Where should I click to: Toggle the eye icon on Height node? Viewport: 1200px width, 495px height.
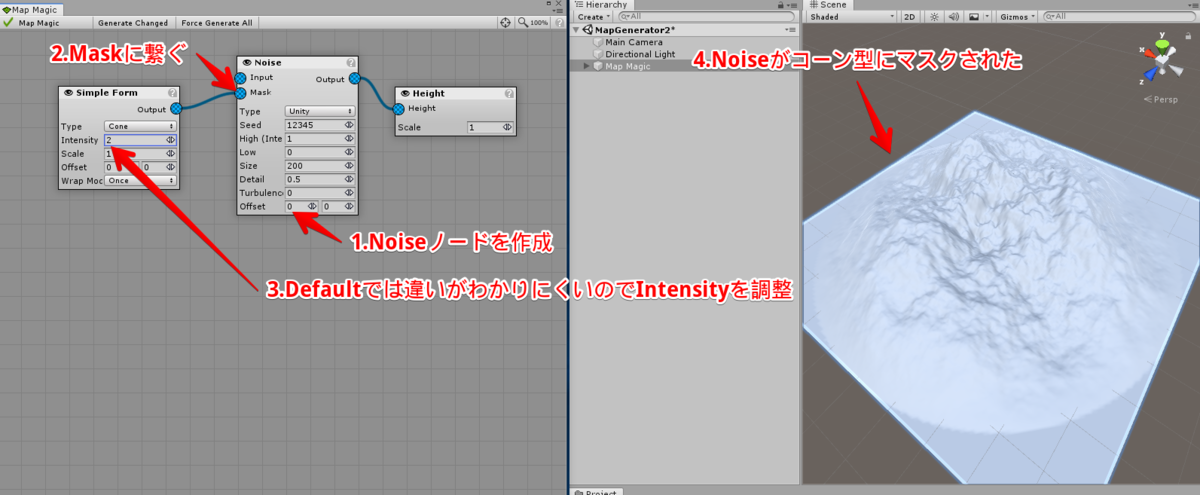pos(405,93)
